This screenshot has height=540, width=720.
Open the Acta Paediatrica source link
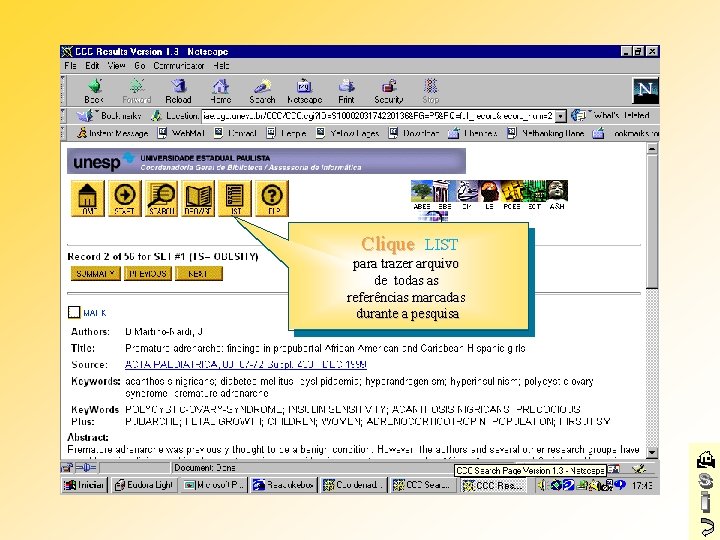[x=246, y=365]
